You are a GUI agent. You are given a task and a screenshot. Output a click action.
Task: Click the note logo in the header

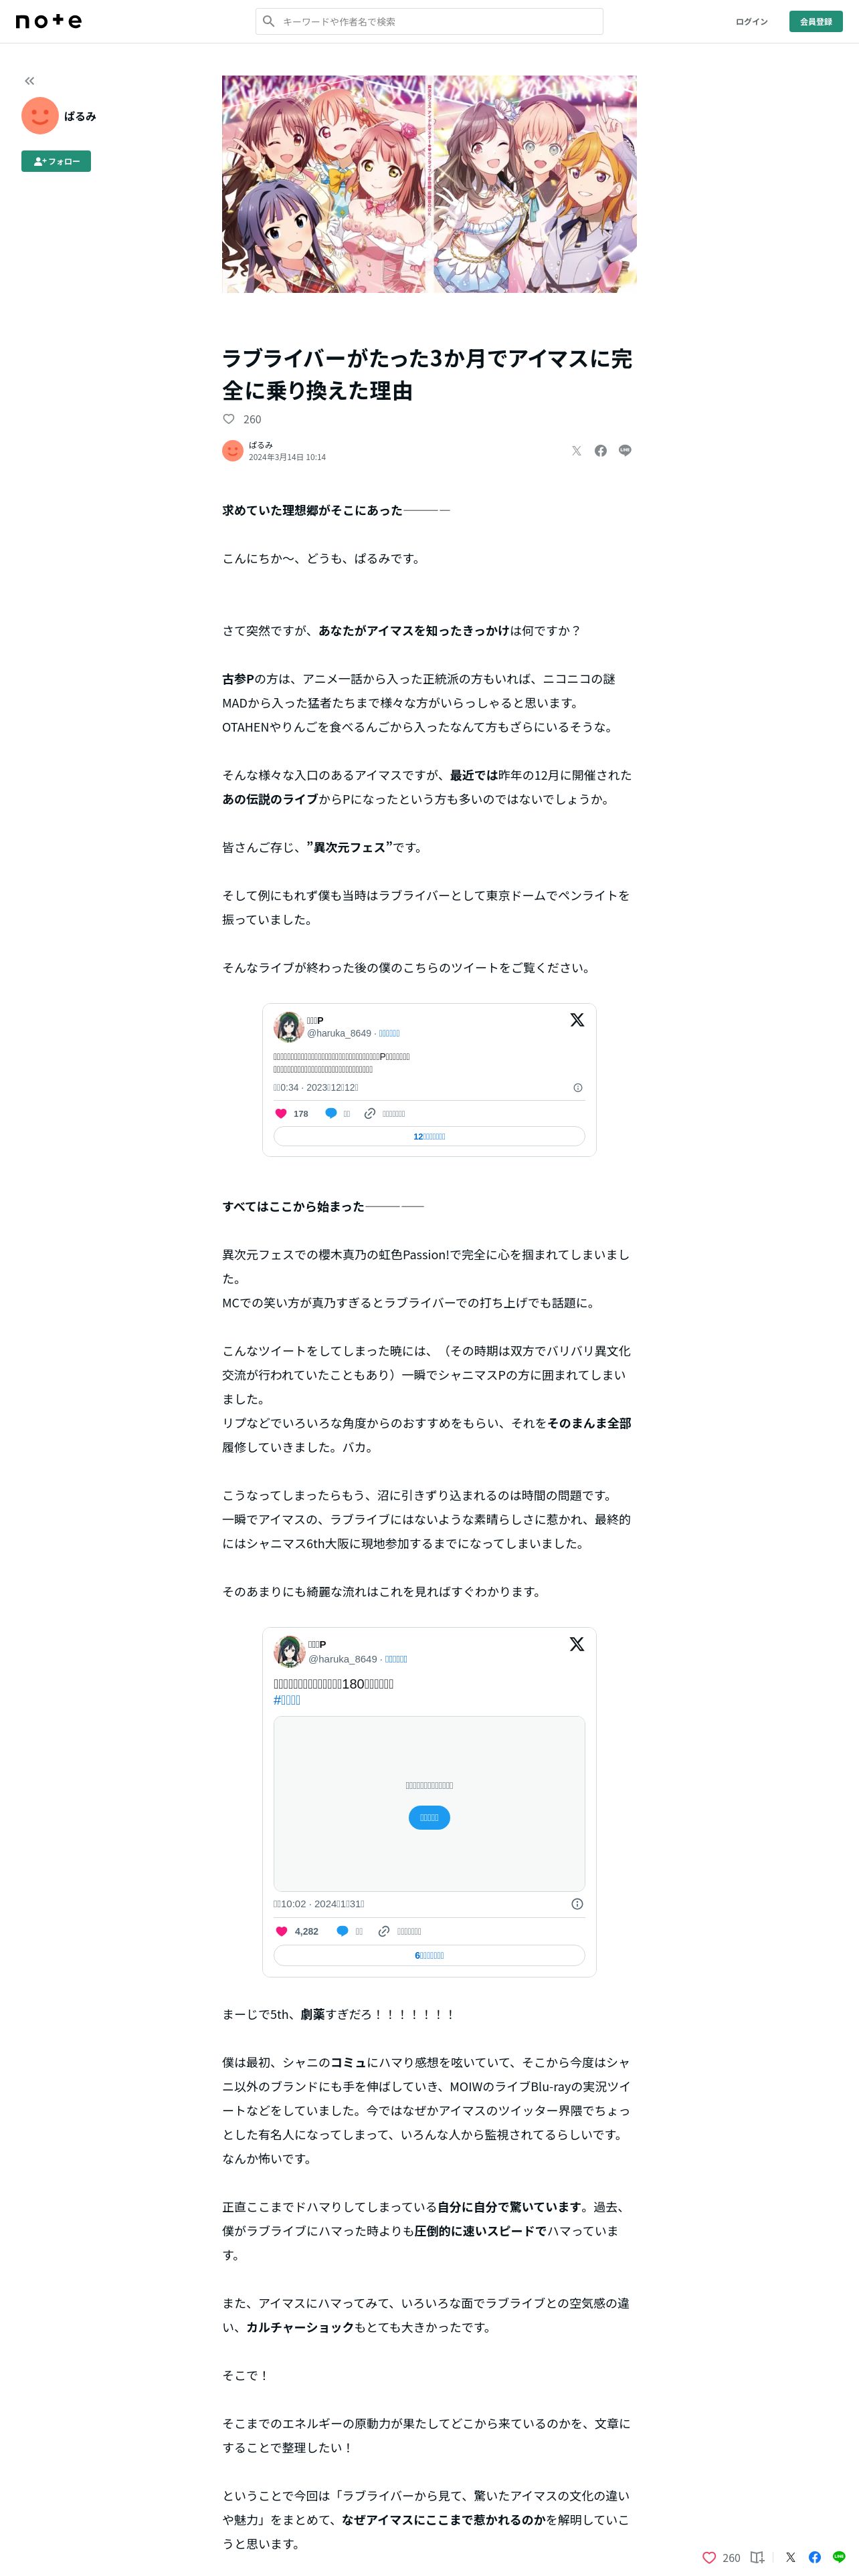(49, 21)
